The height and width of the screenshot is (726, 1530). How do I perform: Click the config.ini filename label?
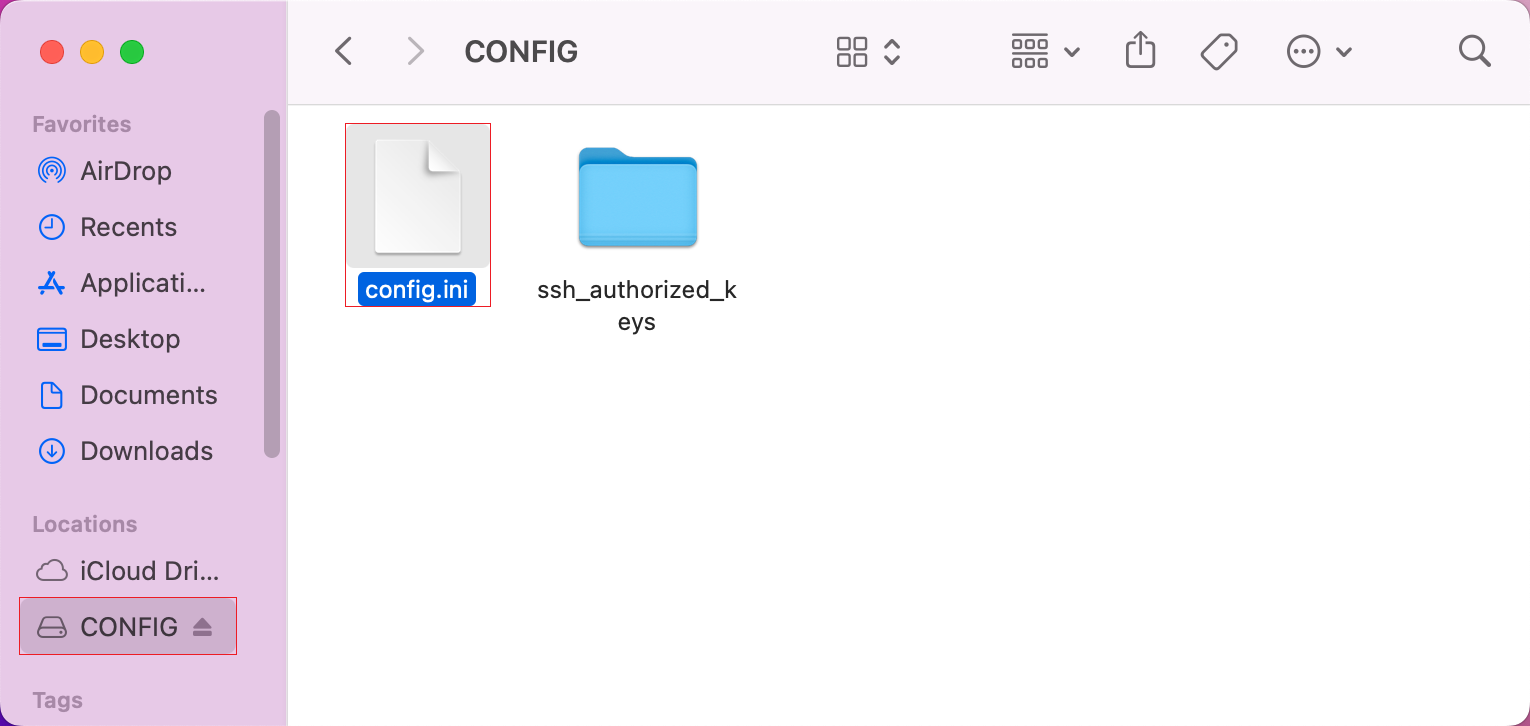coord(417,290)
